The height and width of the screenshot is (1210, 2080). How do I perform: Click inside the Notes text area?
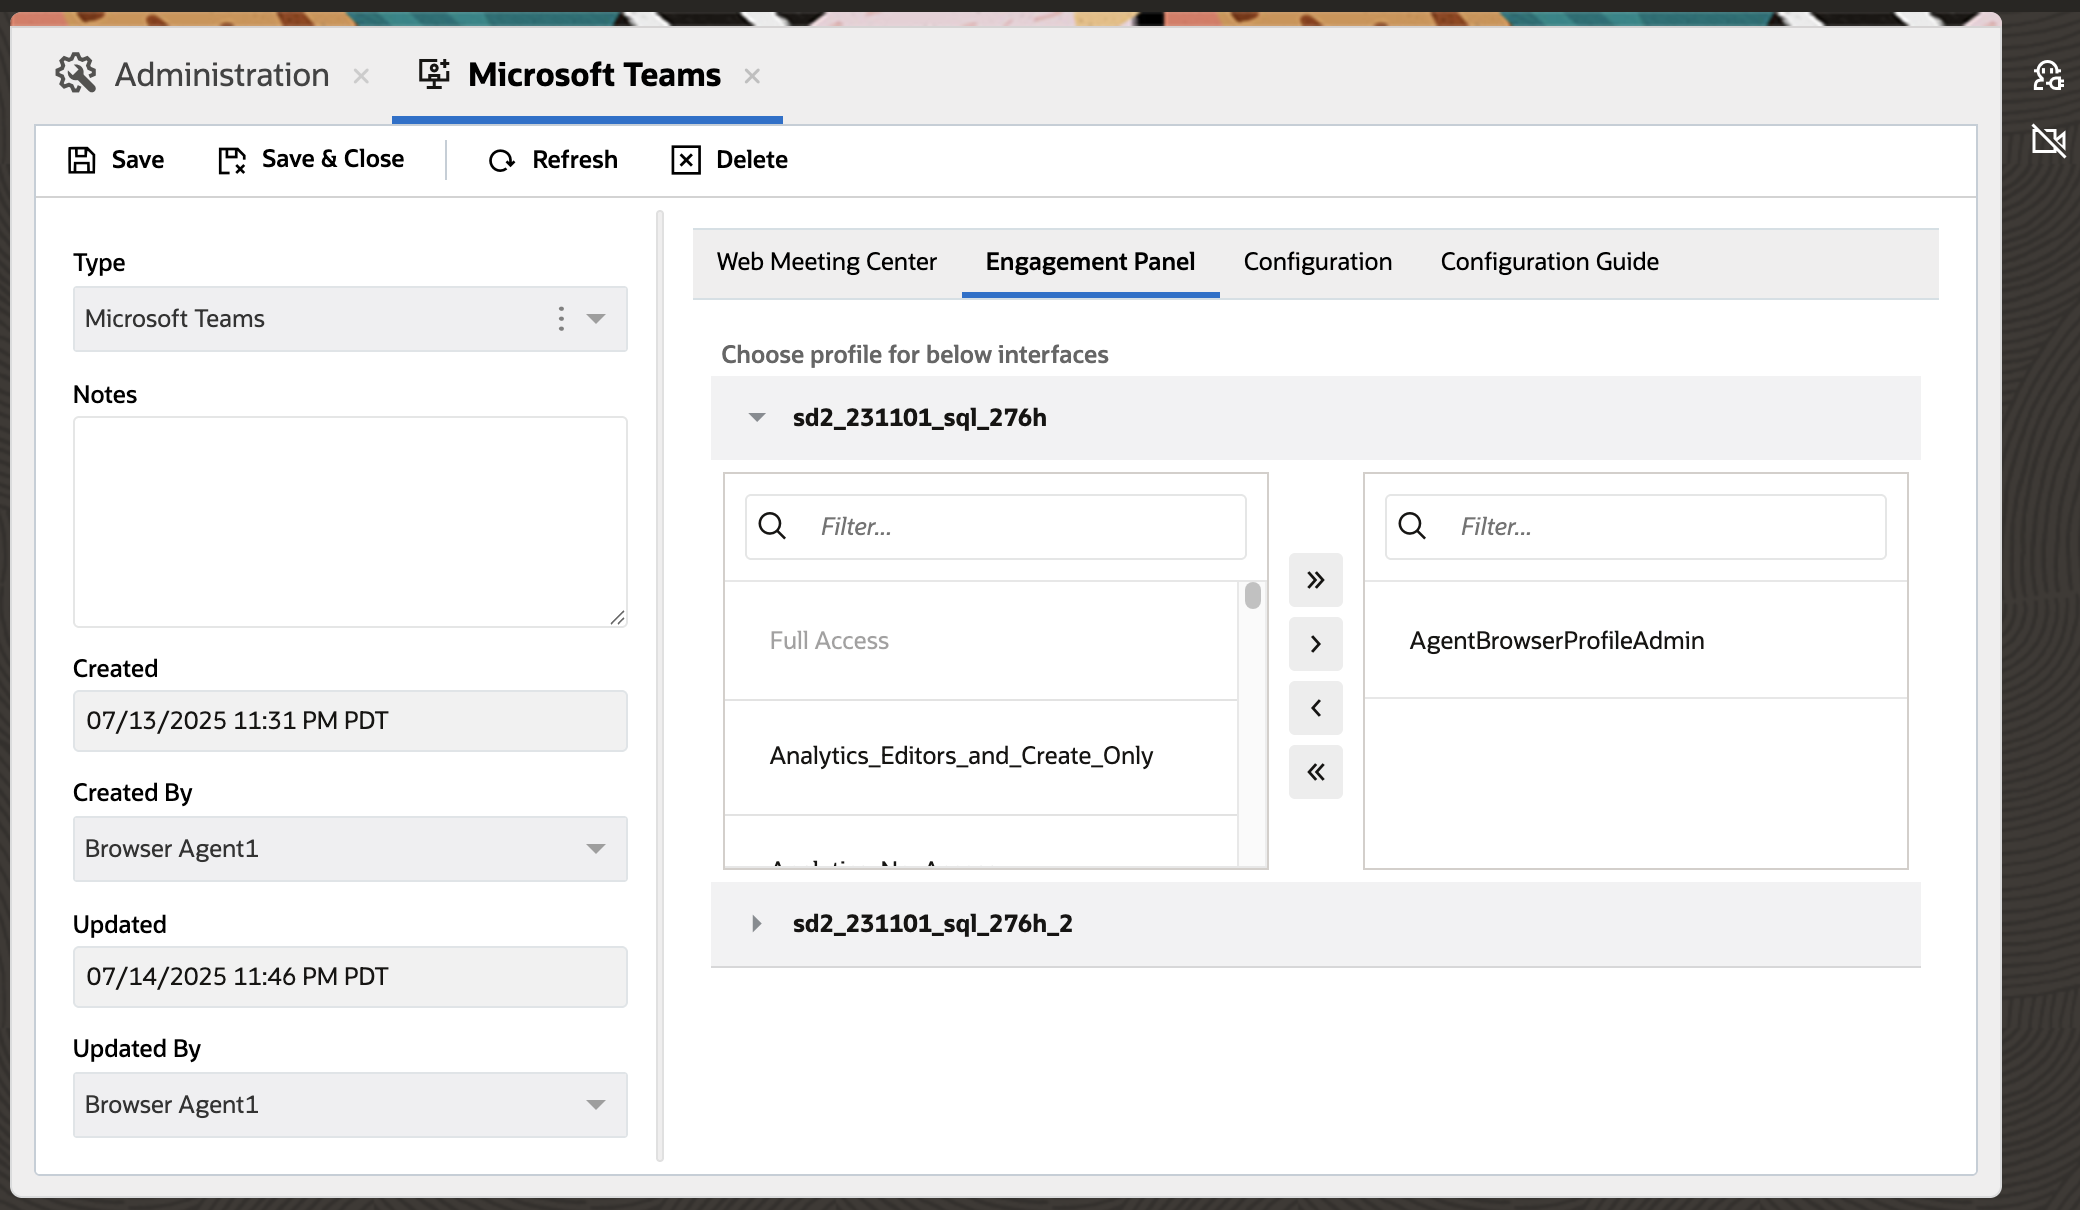348,520
